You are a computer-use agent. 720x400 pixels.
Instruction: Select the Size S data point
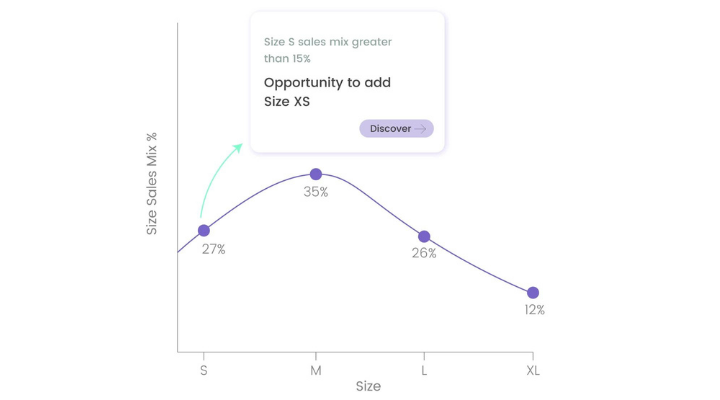204,231
